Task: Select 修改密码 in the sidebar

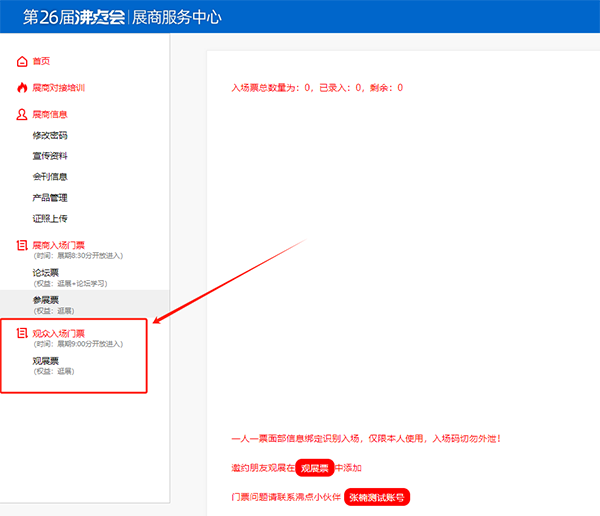Action: pyautogui.click(x=50, y=135)
